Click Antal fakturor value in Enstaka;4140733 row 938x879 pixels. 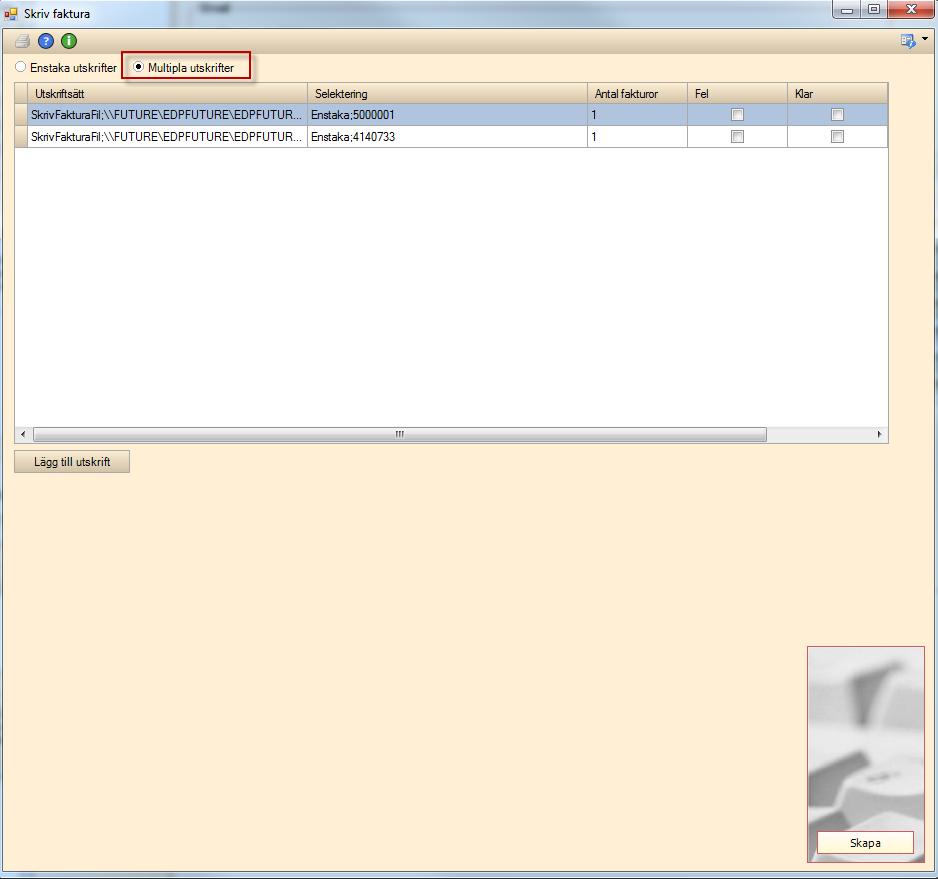637,136
